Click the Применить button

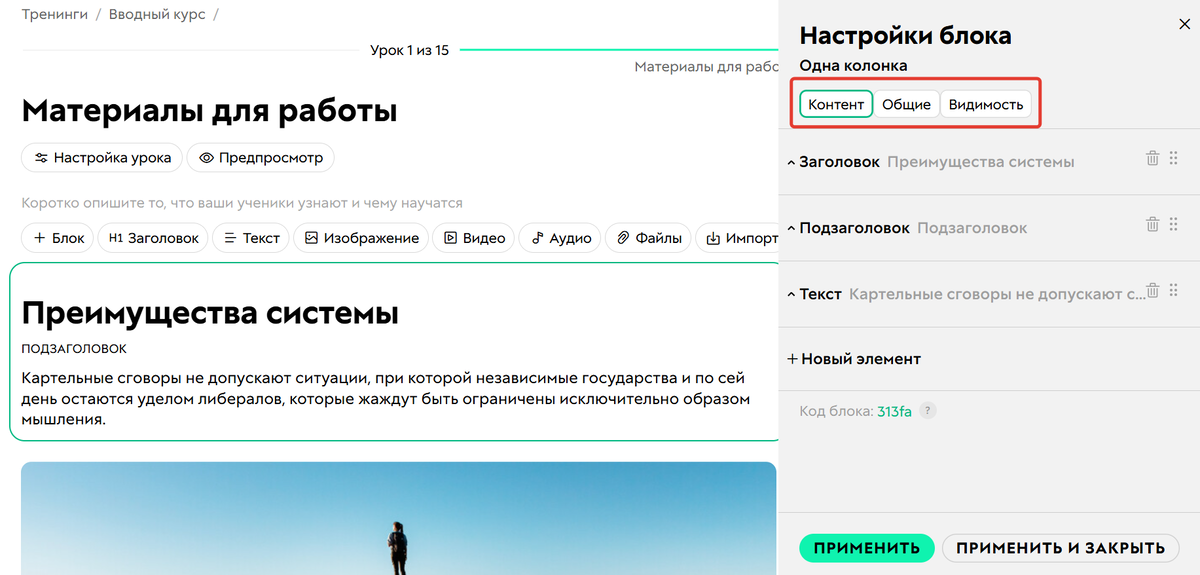tap(867, 548)
